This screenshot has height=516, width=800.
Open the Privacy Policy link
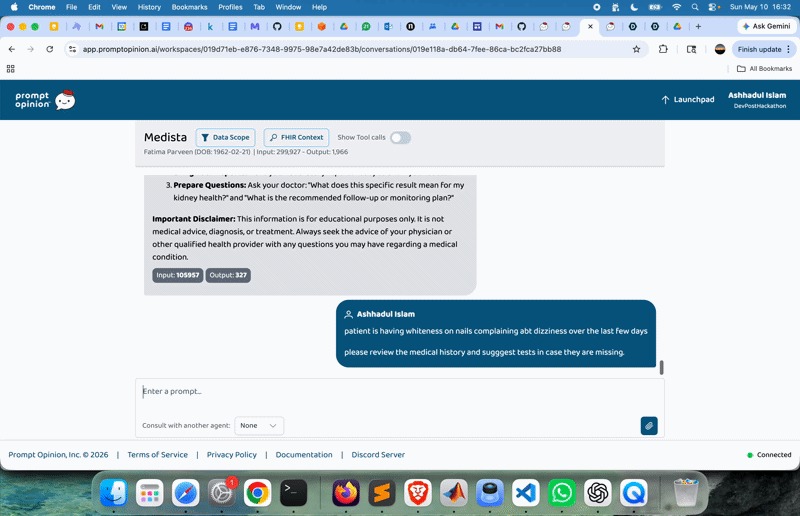(232, 455)
